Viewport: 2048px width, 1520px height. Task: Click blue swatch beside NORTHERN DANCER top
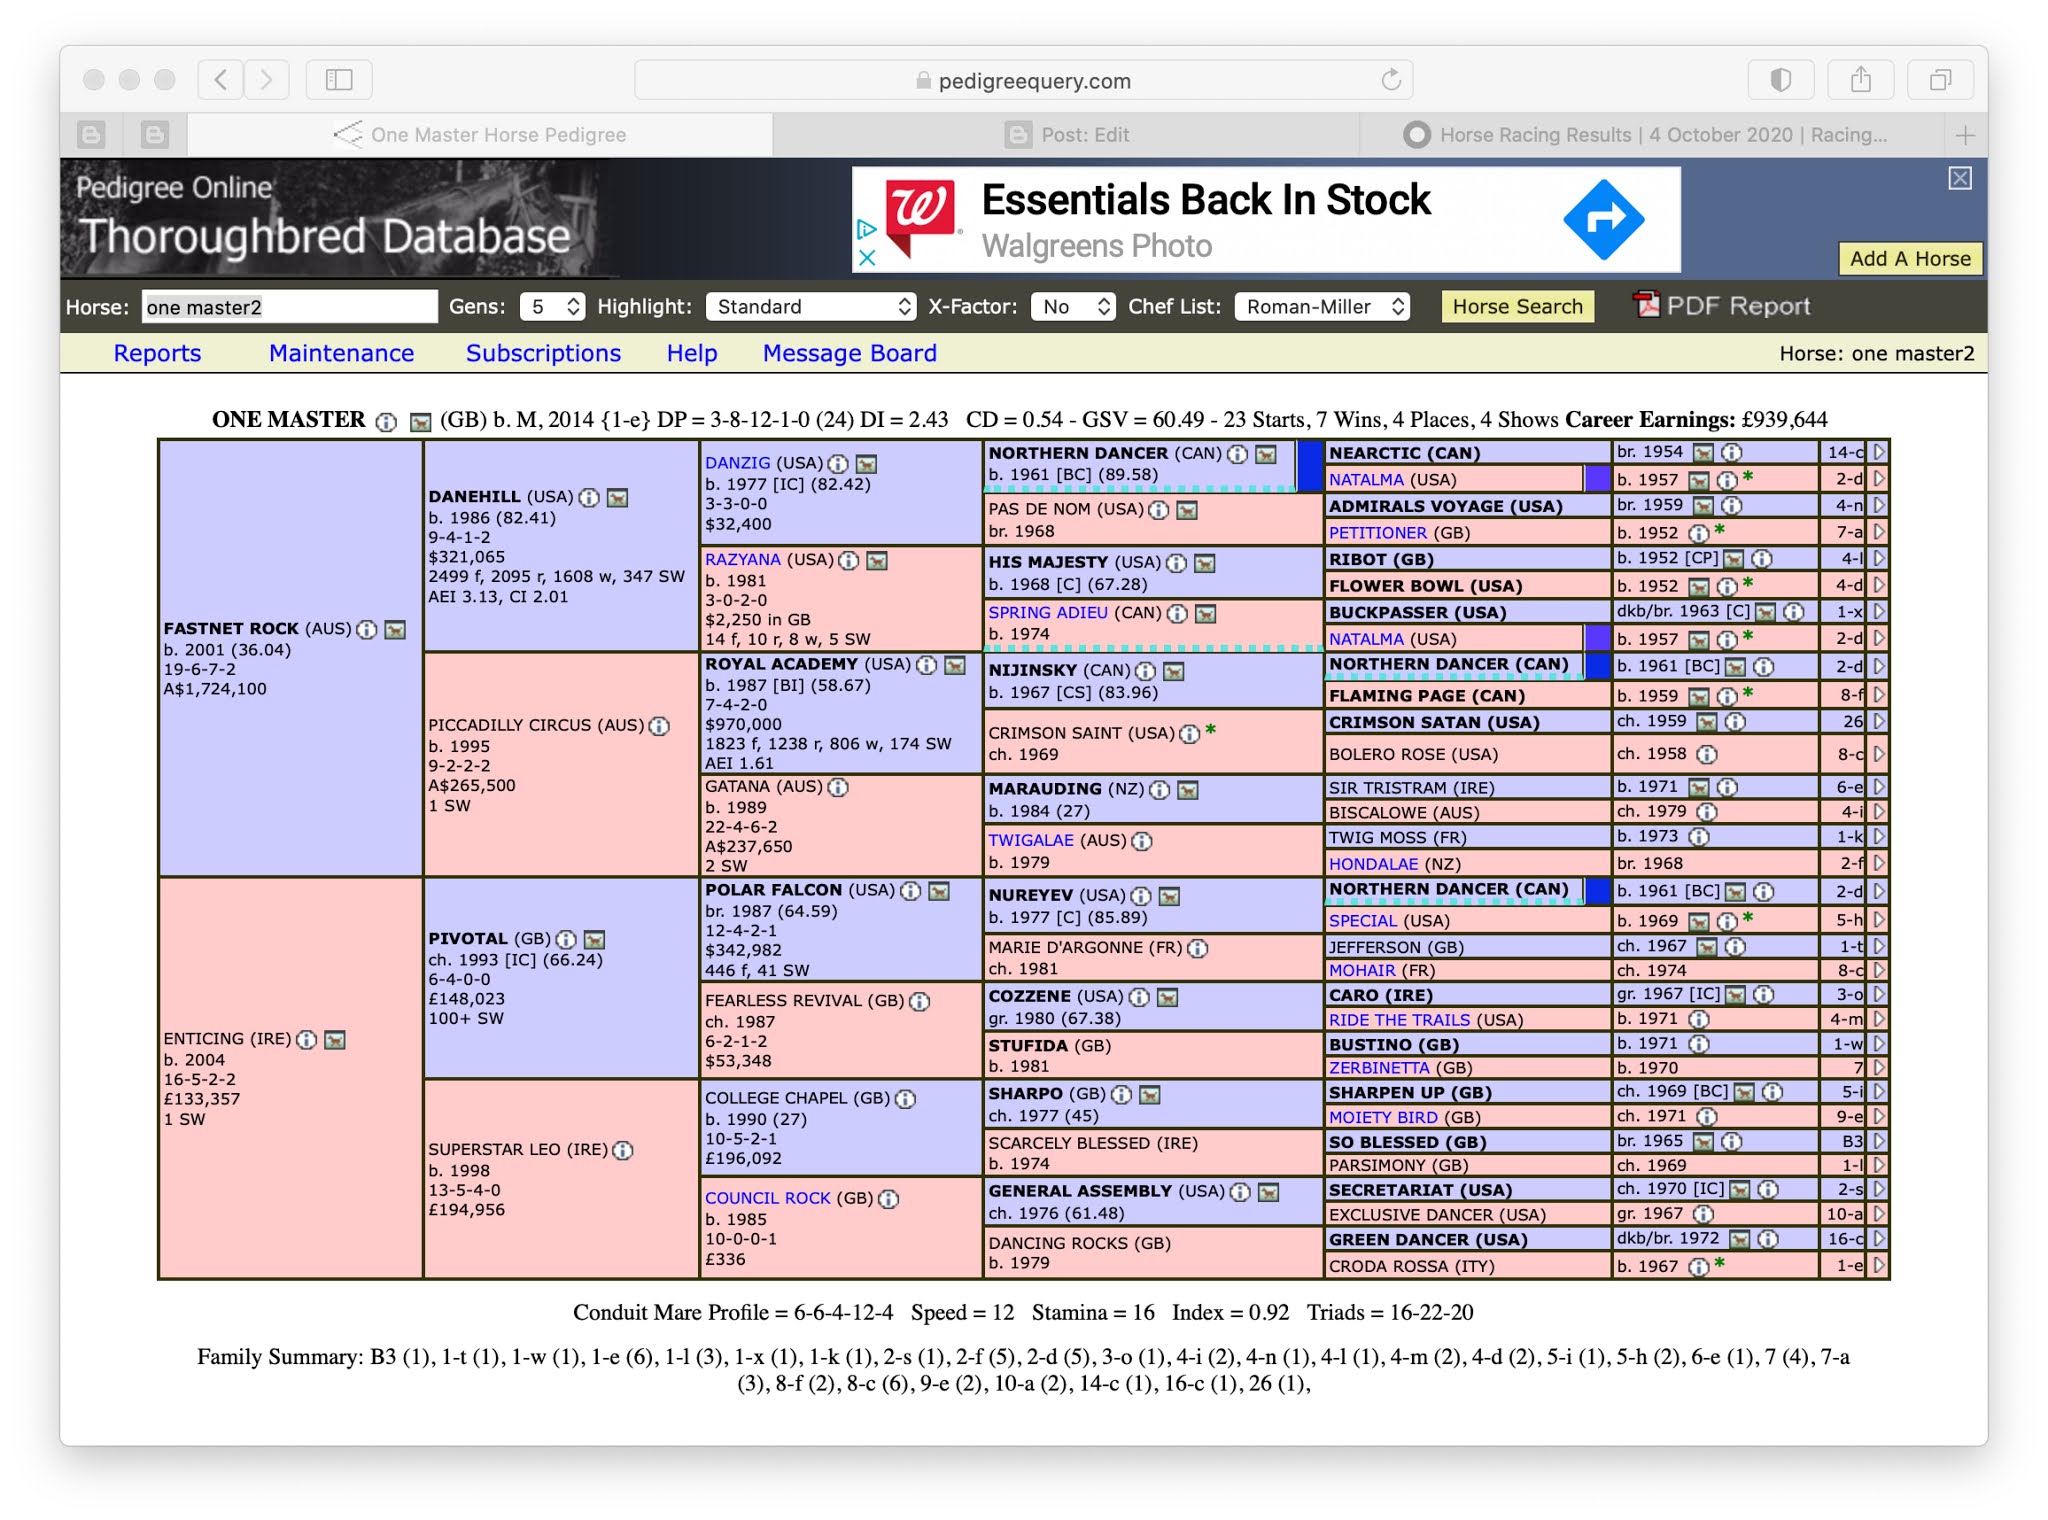pyautogui.click(x=1309, y=465)
